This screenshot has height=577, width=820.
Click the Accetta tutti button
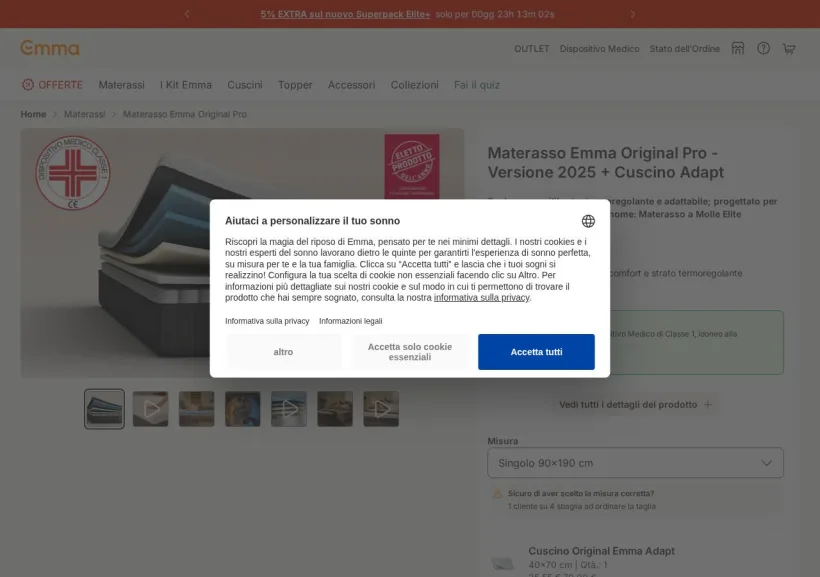click(x=536, y=352)
